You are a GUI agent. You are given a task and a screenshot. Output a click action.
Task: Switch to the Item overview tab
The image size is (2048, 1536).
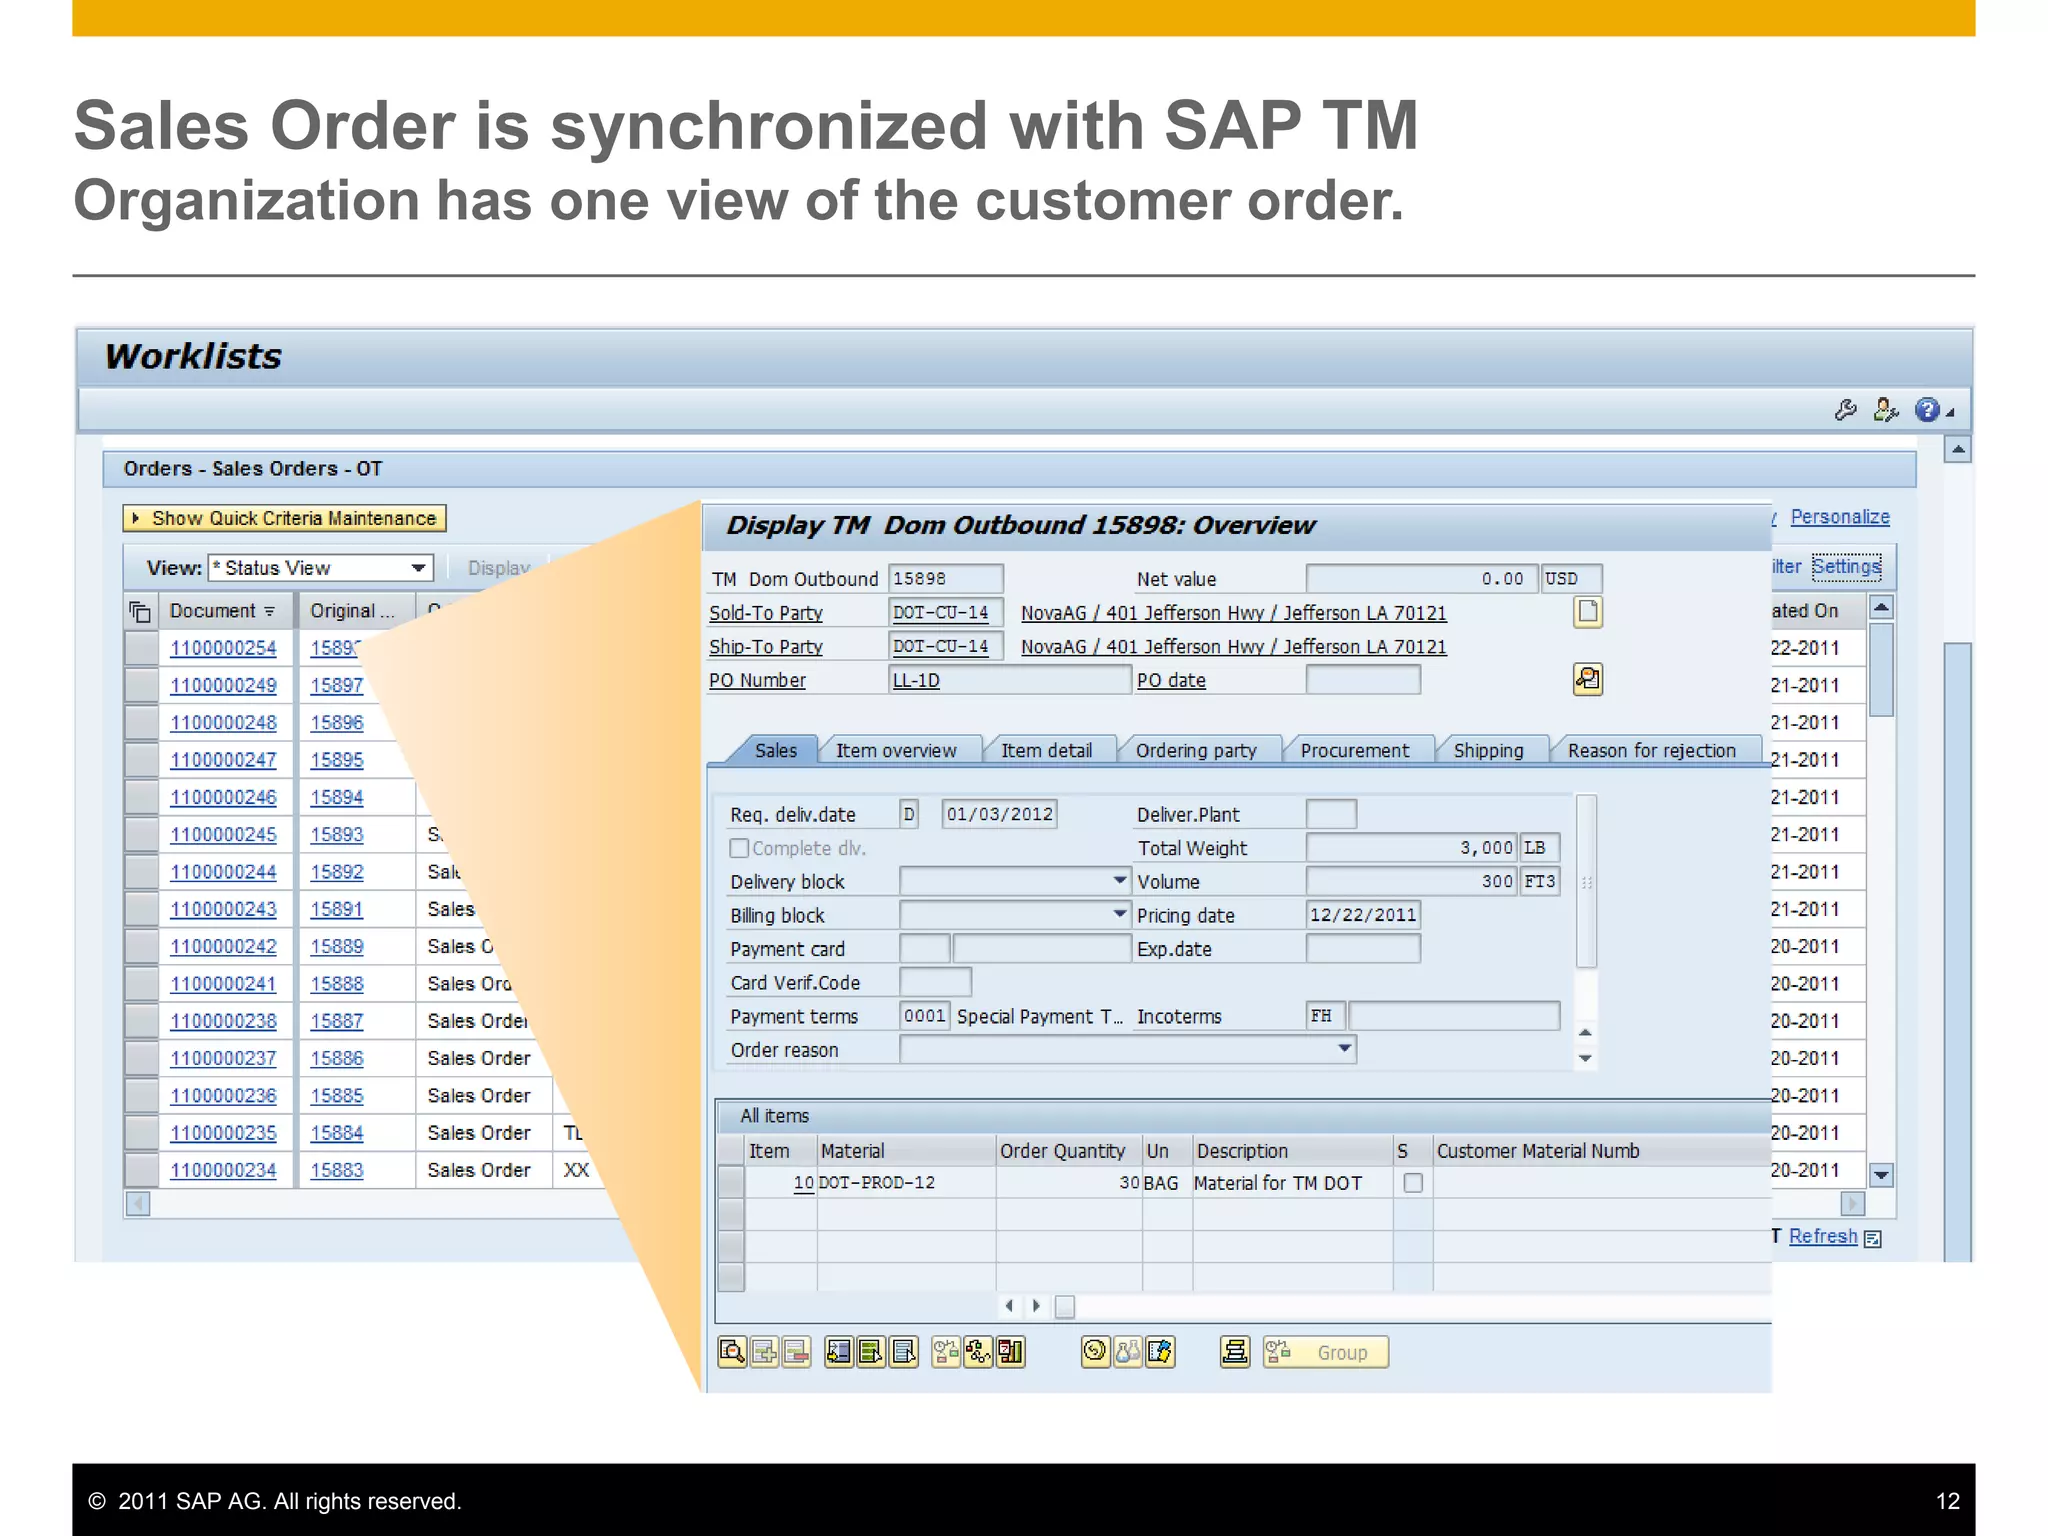[x=896, y=750]
